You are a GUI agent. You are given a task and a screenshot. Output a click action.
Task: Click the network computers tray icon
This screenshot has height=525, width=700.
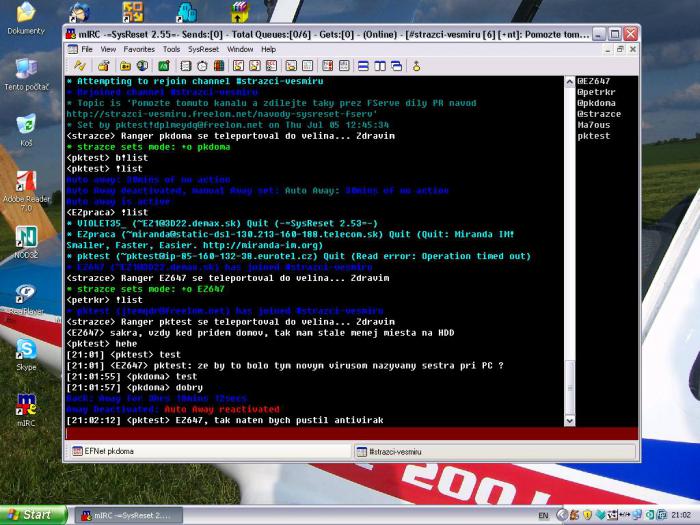pos(637,515)
